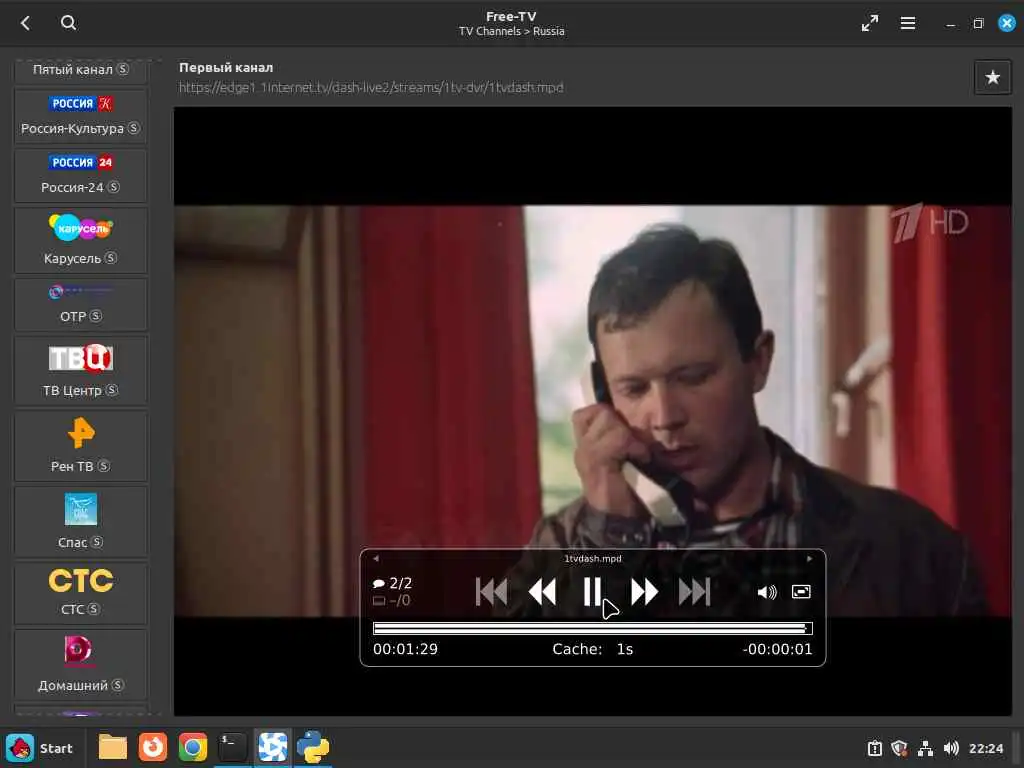Select the Россия-24 channel
The image size is (1024, 768).
81,176
